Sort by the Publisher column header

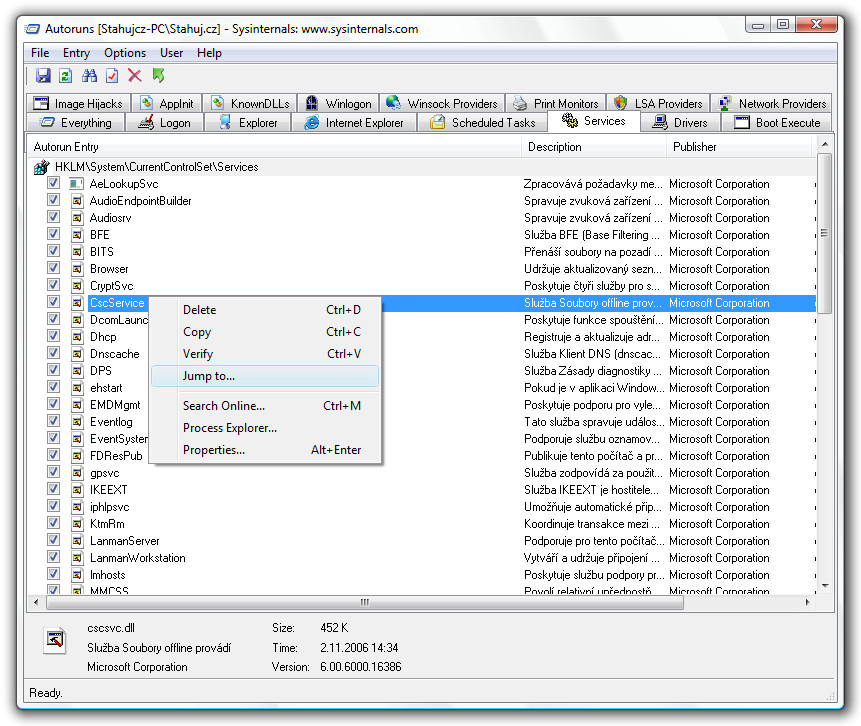point(739,147)
